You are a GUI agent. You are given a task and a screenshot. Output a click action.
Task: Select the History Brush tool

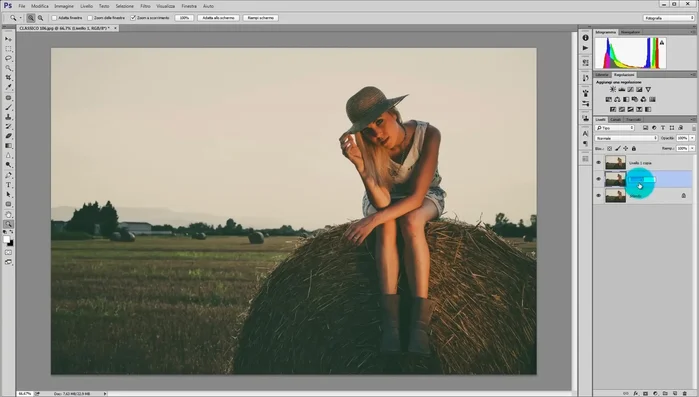coord(8,127)
